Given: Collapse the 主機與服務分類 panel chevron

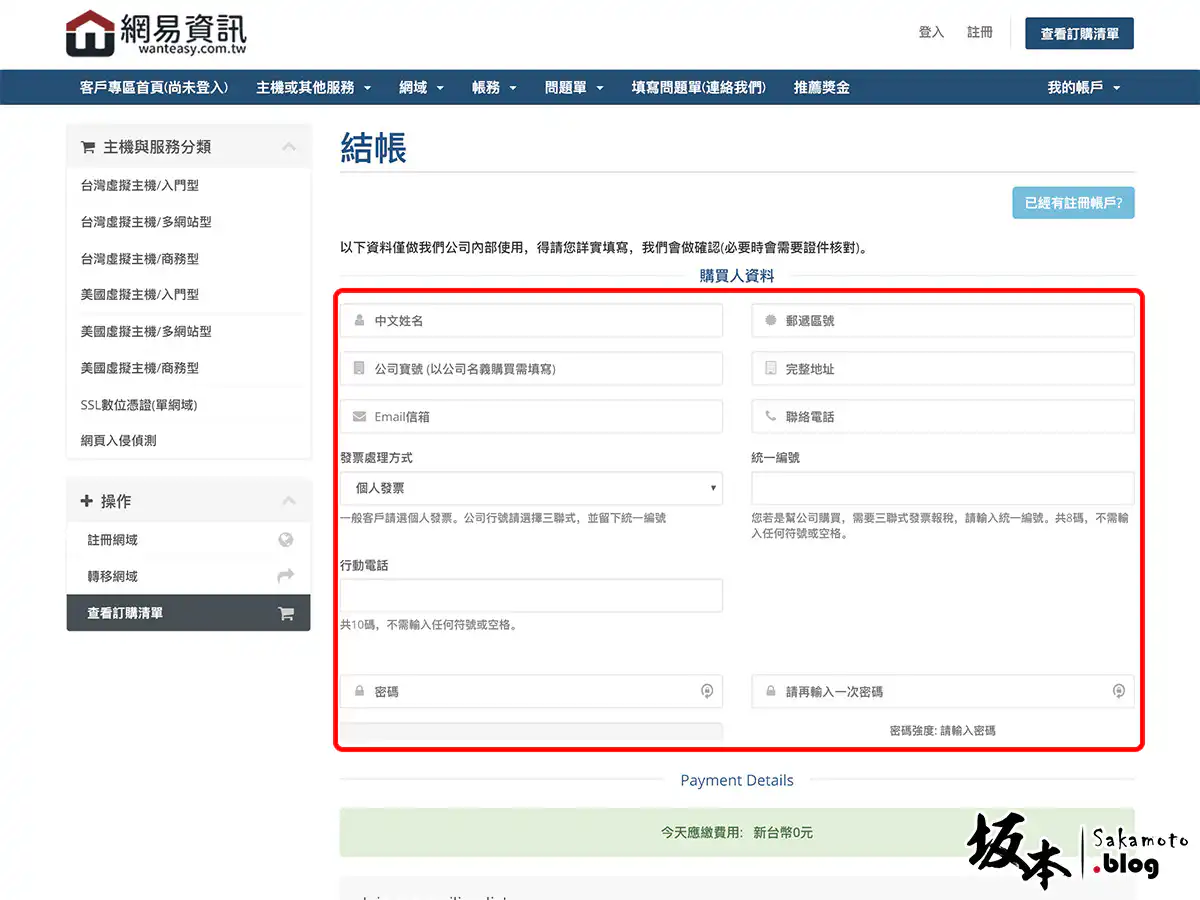Looking at the screenshot, I should click(289, 147).
